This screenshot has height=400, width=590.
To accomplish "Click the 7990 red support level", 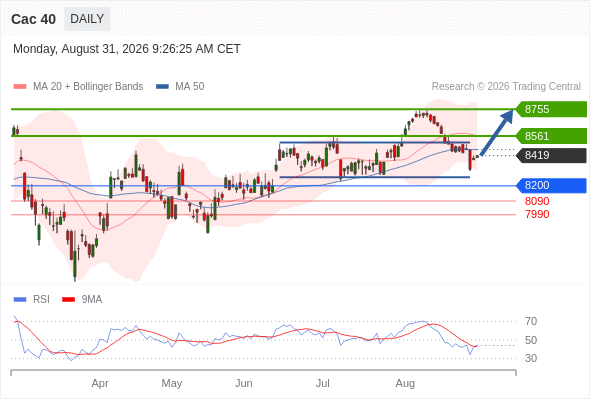I will tap(537, 214).
